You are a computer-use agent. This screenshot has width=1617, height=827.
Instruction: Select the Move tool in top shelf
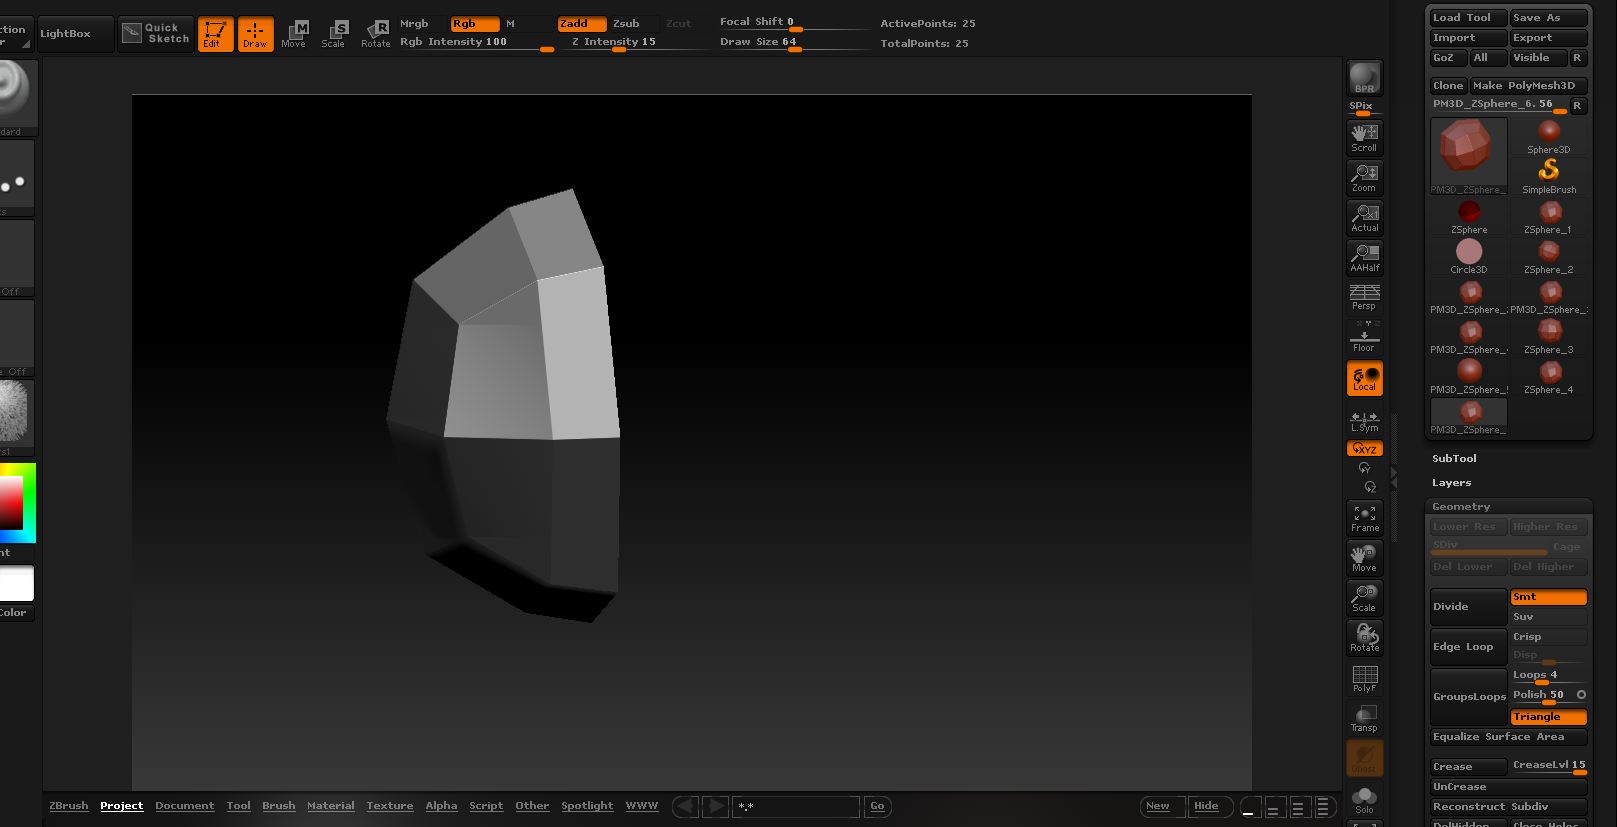(x=294, y=34)
